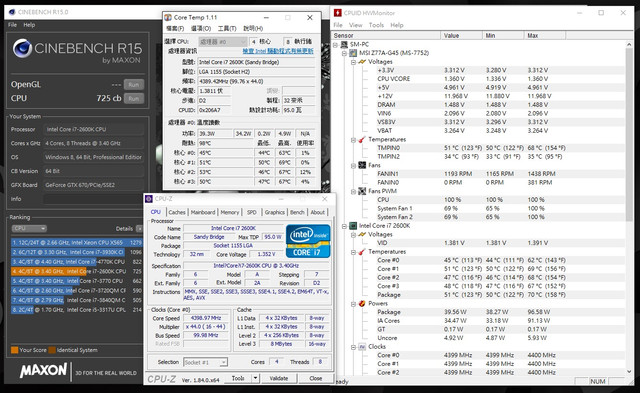Click the CPU-Z title bar icon
This screenshot has height=393, width=640.
(x=149, y=199)
